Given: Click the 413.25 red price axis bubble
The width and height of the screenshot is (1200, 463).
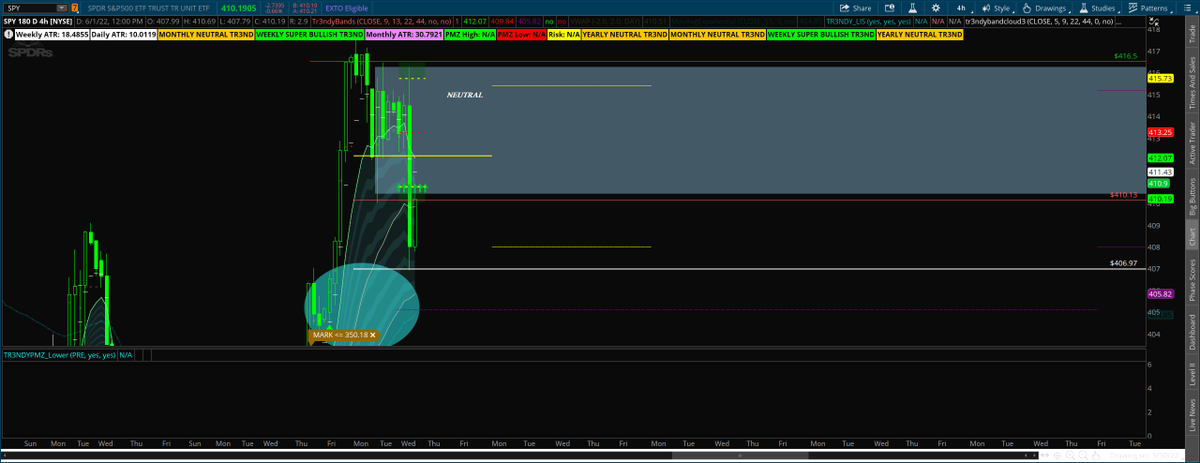Looking at the screenshot, I should [1161, 132].
